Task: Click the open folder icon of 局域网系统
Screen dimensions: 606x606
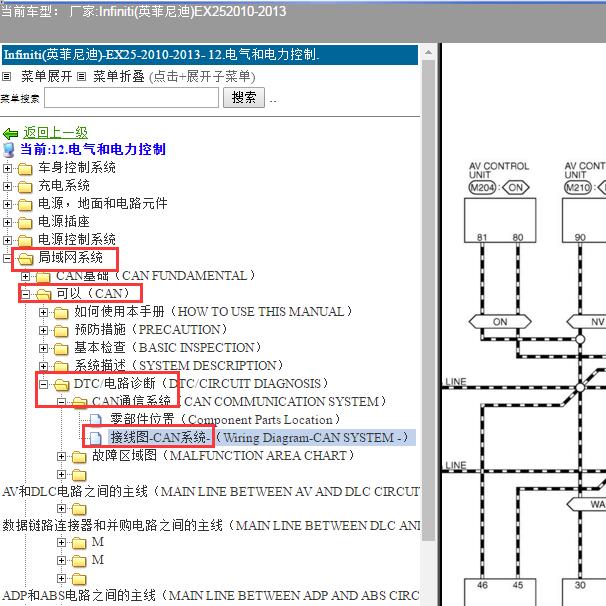Action: 25,259
